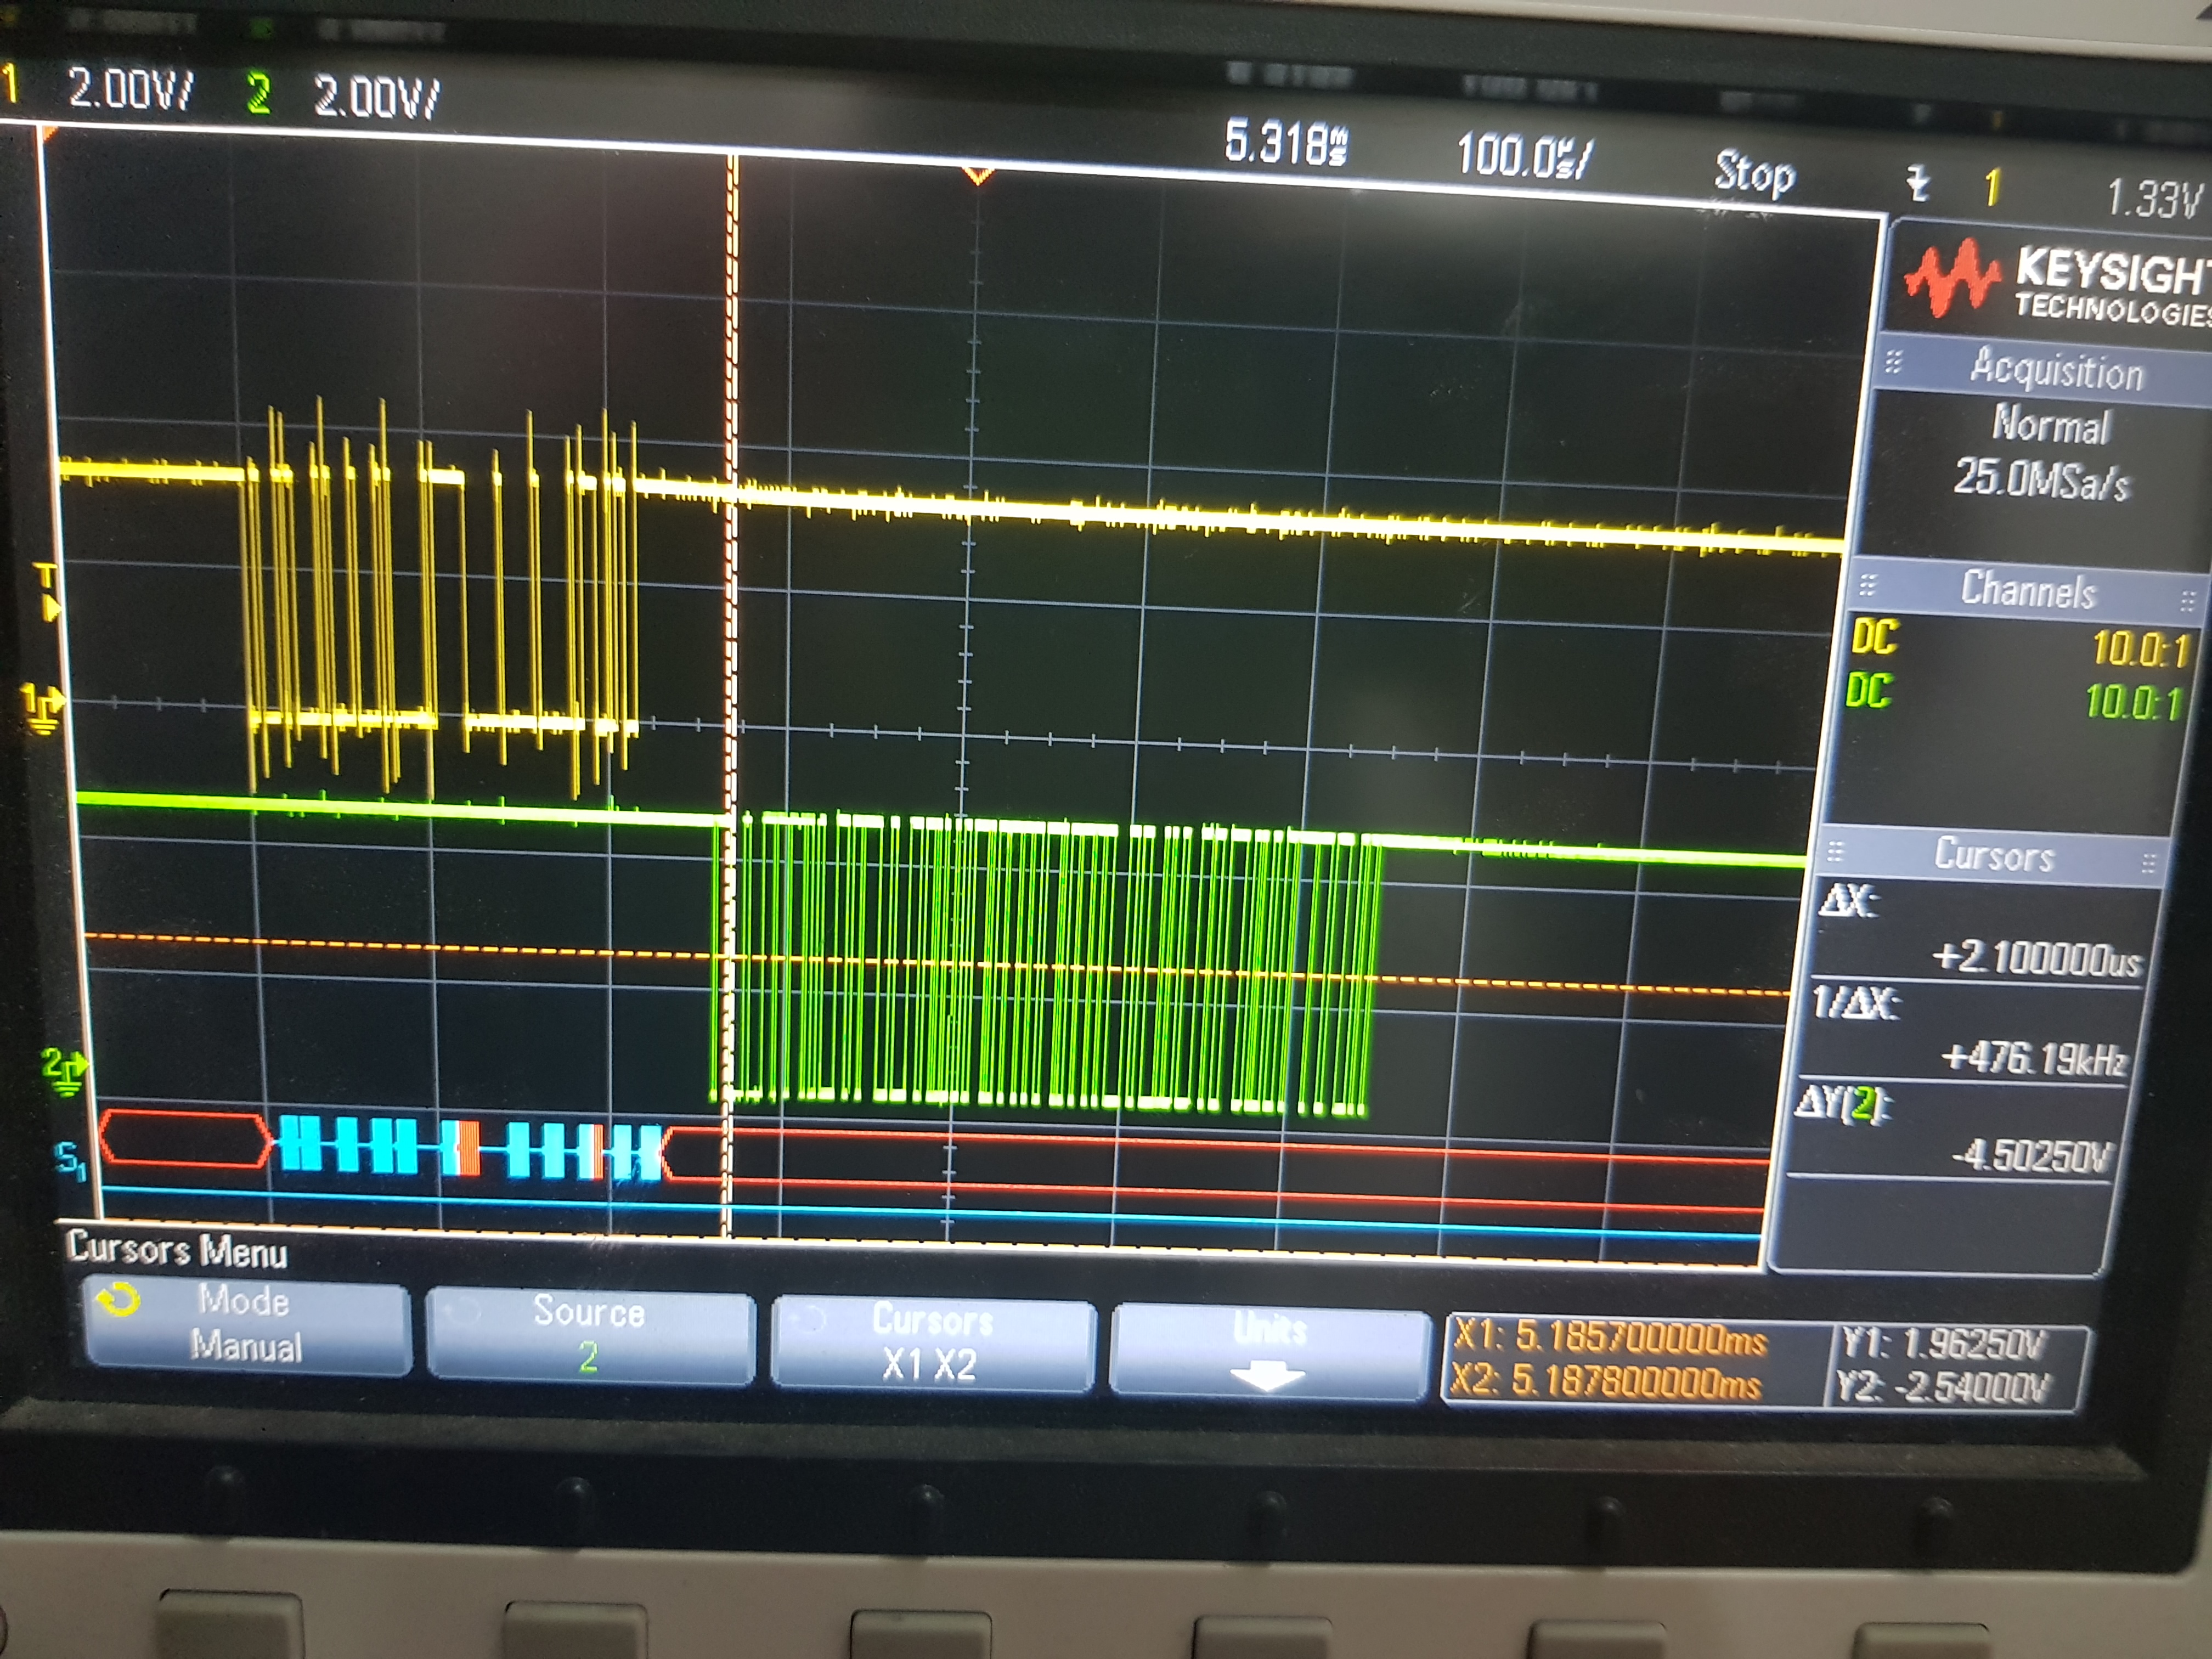2212x1659 pixels.
Task: Open the Mode Manual softkey
Action: pyautogui.click(x=247, y=1324)
